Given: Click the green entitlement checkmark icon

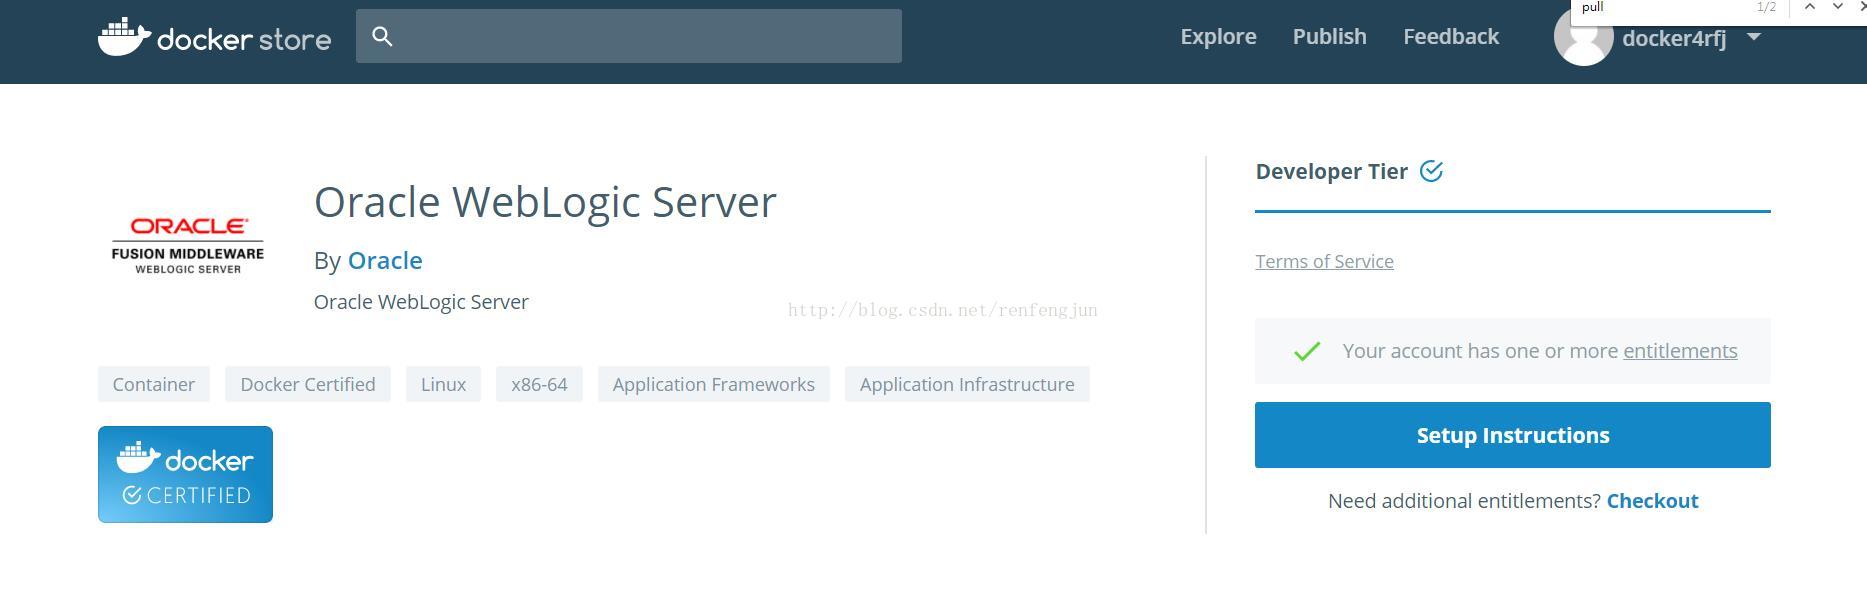Looking at the screenshot, I should point(1307,351).
